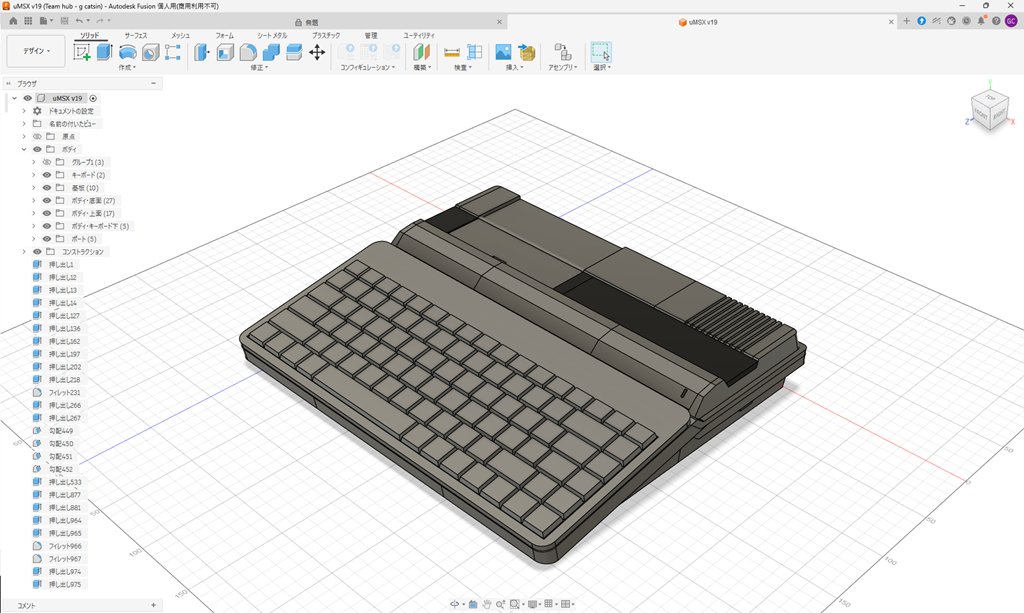Switch to the ユーティリティ tab

tap(419, 35)
